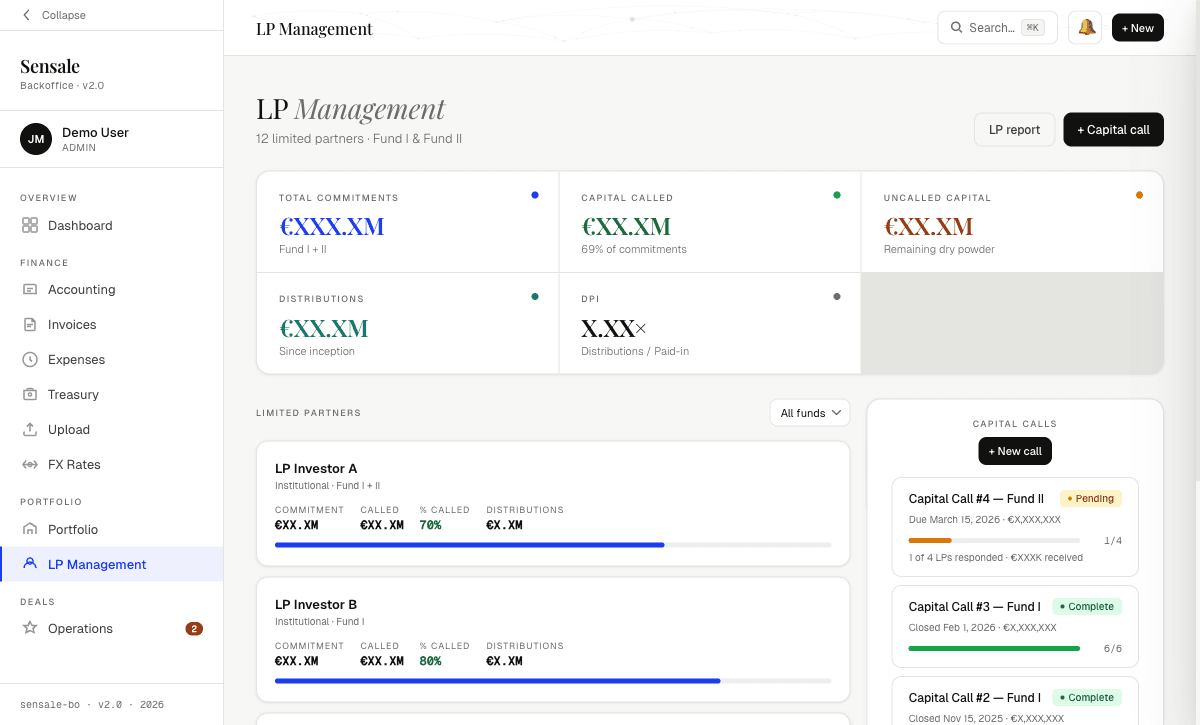Select the Upload icon in the sidebar
1200x725 pixels.
[31, 429]
